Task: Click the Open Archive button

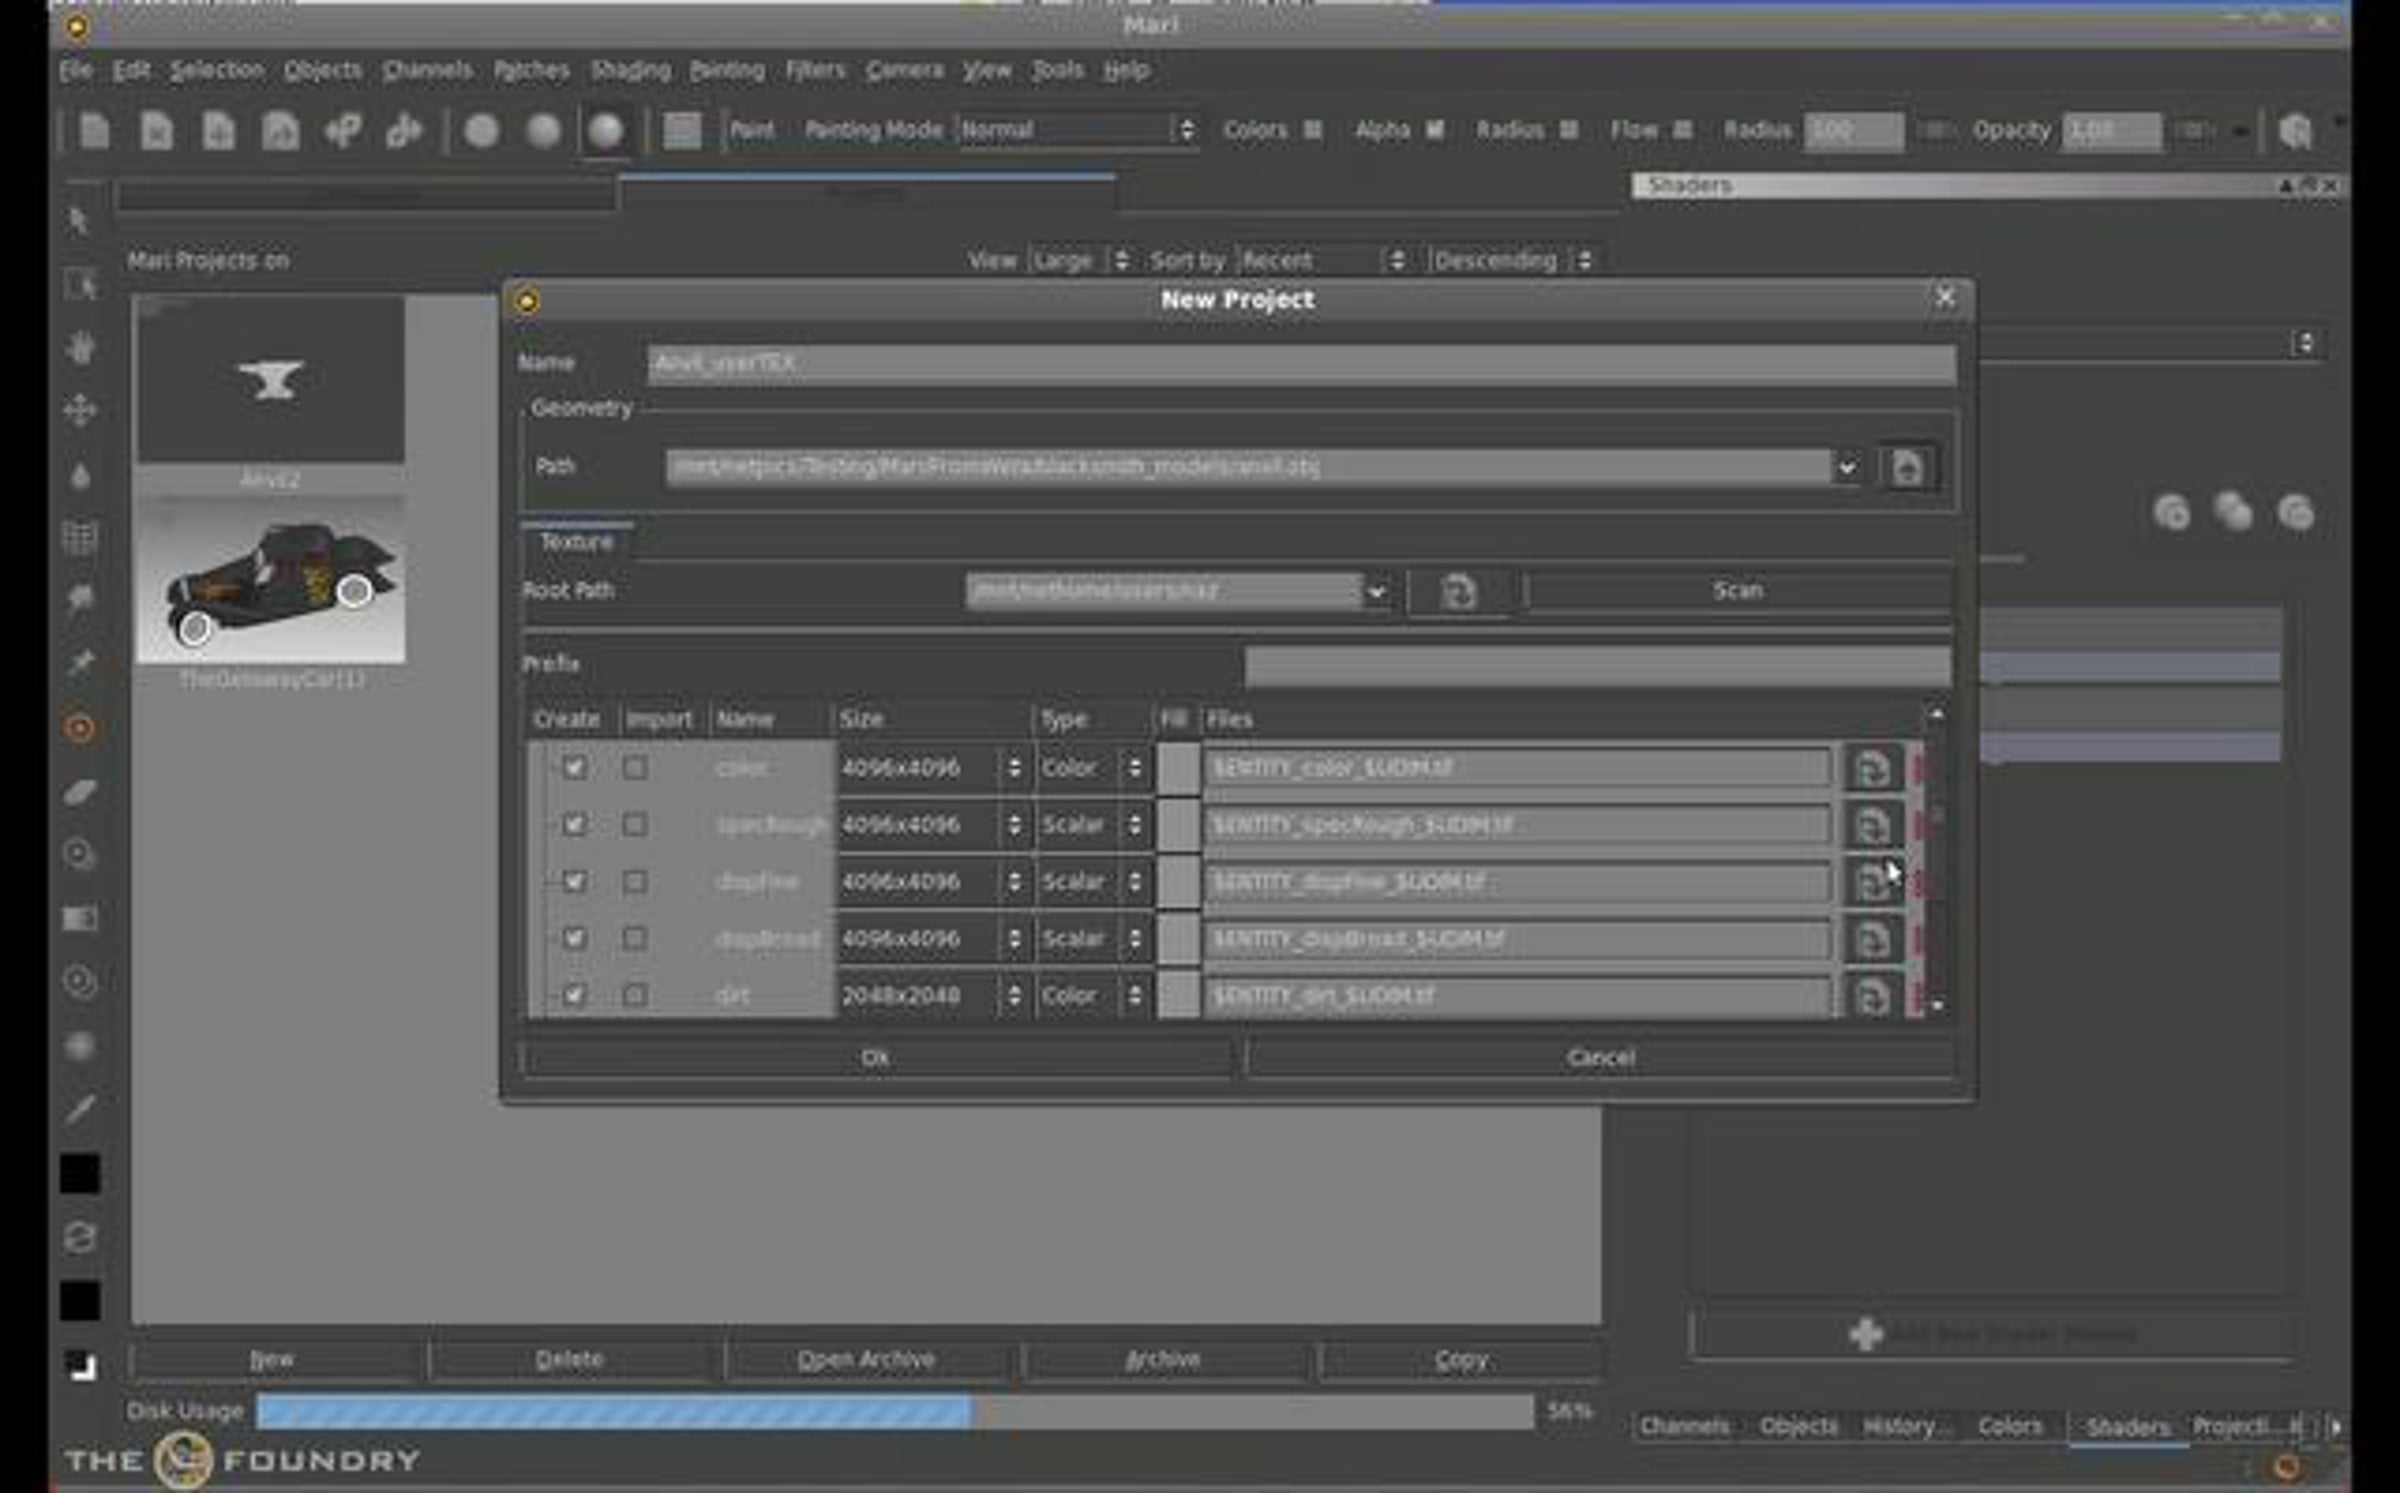Action: click(866, 1360)
